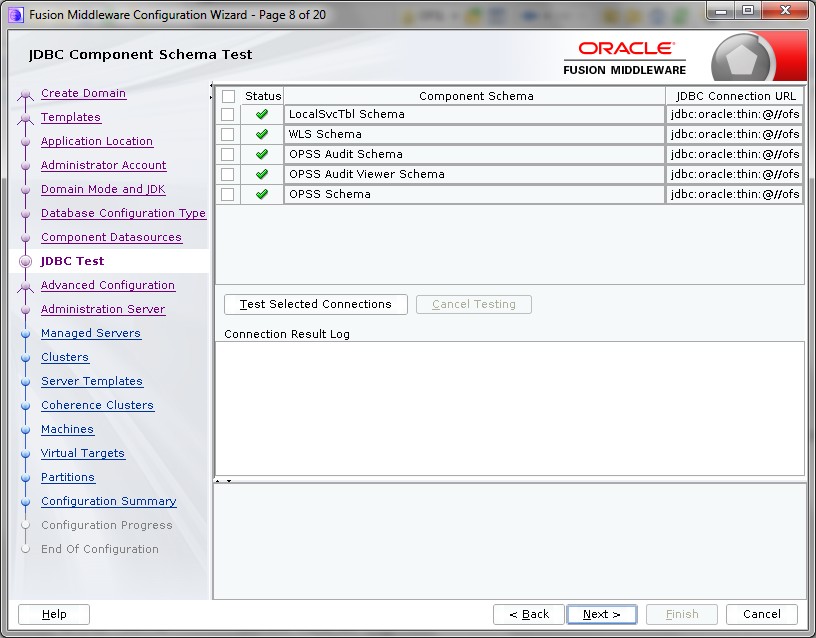Minimize the Configuration Wizard window
This screenshot has width=816, height=638.
click(x=721, y=11)
